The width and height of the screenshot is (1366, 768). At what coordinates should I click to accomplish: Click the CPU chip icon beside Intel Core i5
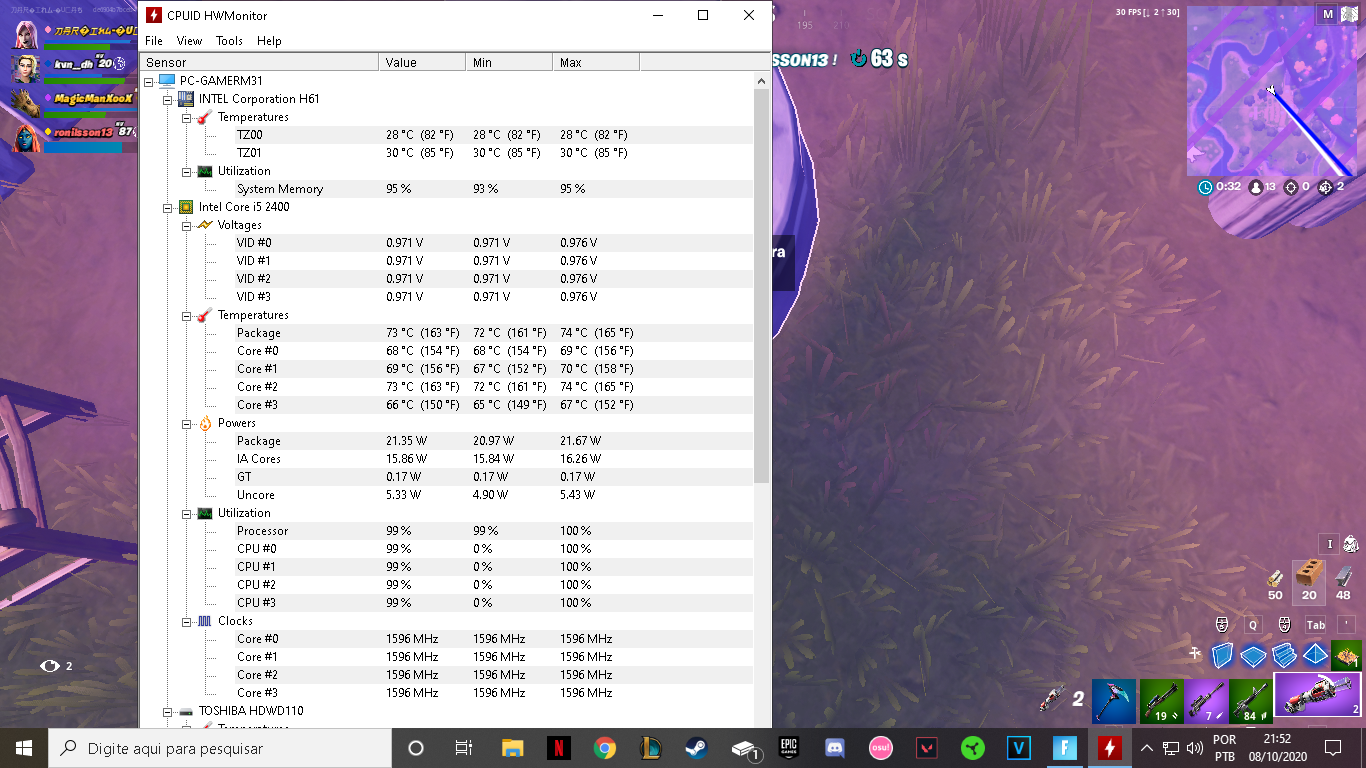click(x=185, y=207)
